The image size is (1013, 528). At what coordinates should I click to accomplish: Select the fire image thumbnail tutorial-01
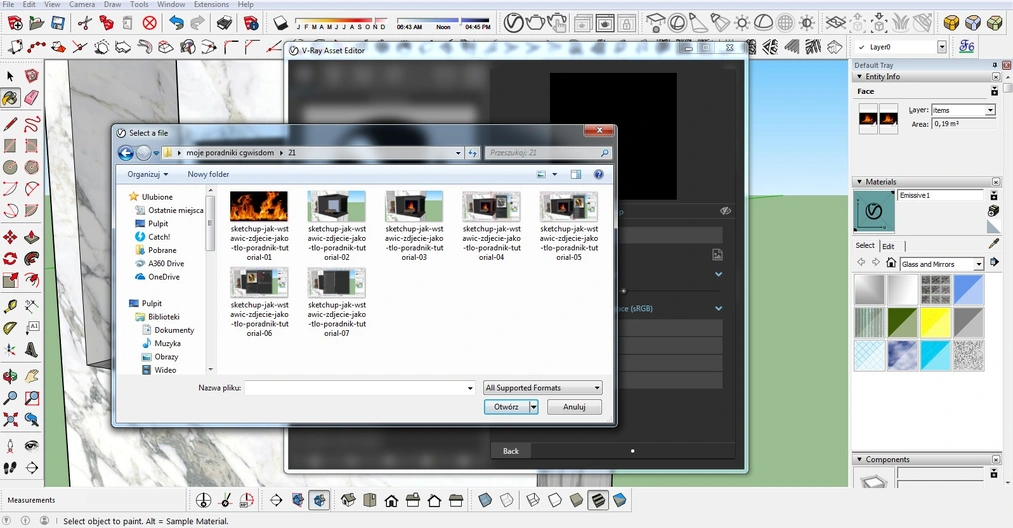(259, 207)
